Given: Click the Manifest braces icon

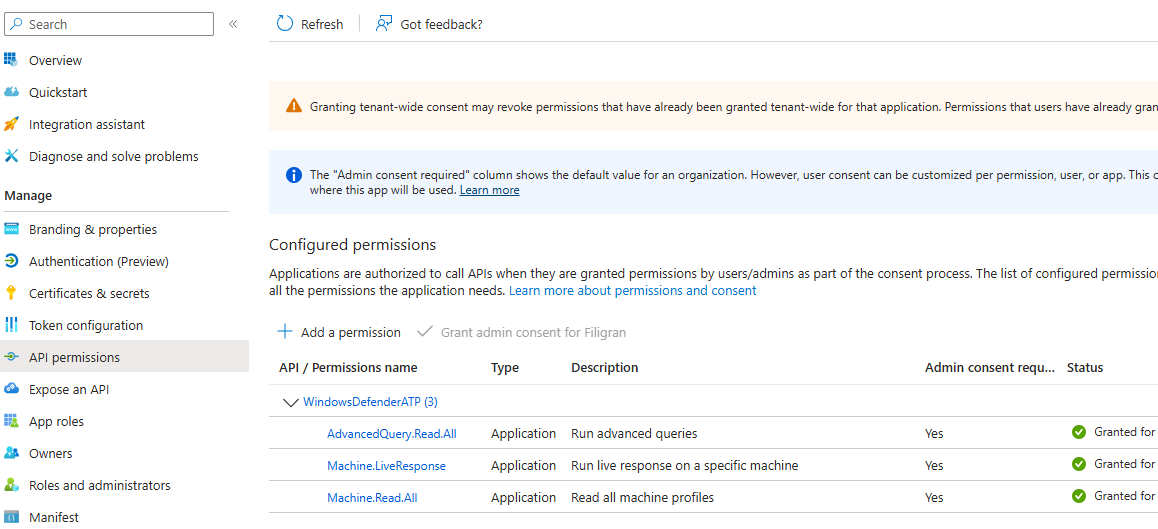Looking at the screenshot, I should (x=11, y=517).
